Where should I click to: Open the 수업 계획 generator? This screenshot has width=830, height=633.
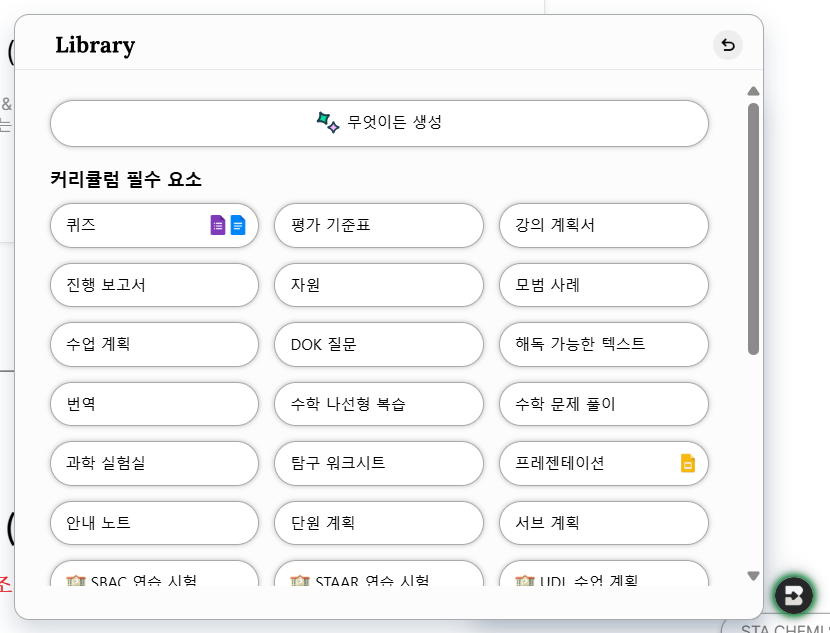point(154,344)
